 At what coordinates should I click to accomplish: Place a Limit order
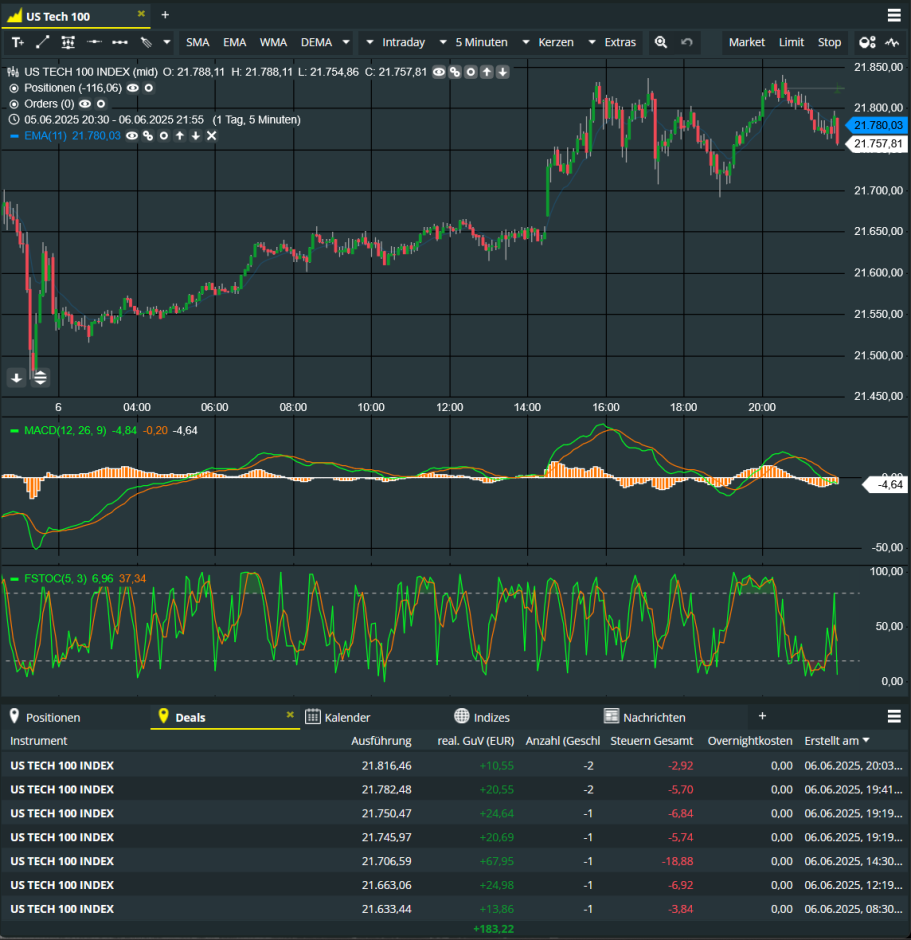(791, 43)
